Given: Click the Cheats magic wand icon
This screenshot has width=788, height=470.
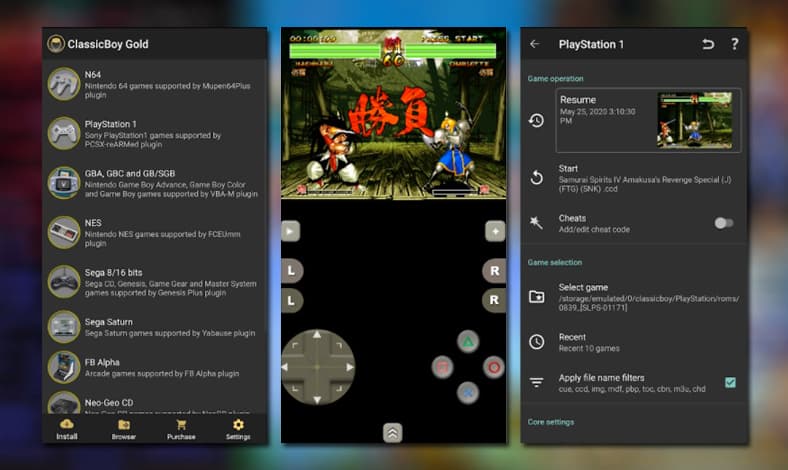Looking at the screenshot, I should pyautogui.click(x=536, y=223).
